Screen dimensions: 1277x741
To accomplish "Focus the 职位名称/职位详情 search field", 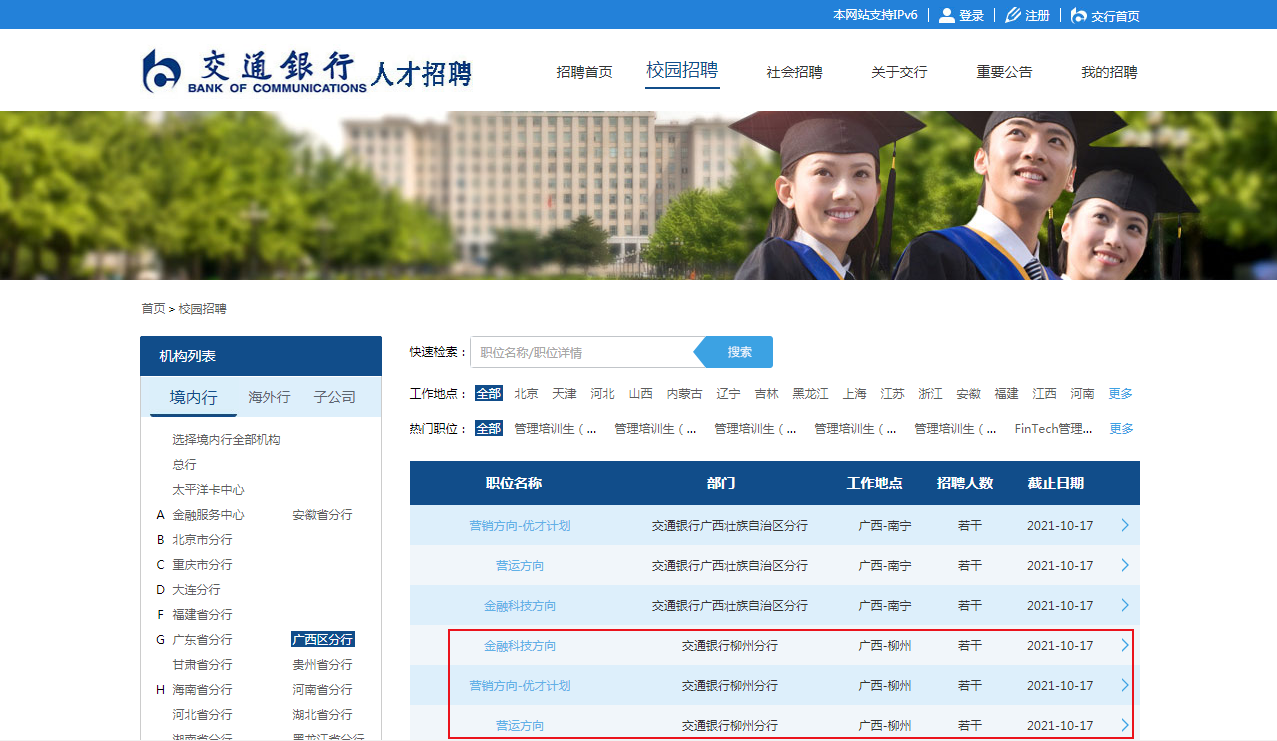I will 582,352.
